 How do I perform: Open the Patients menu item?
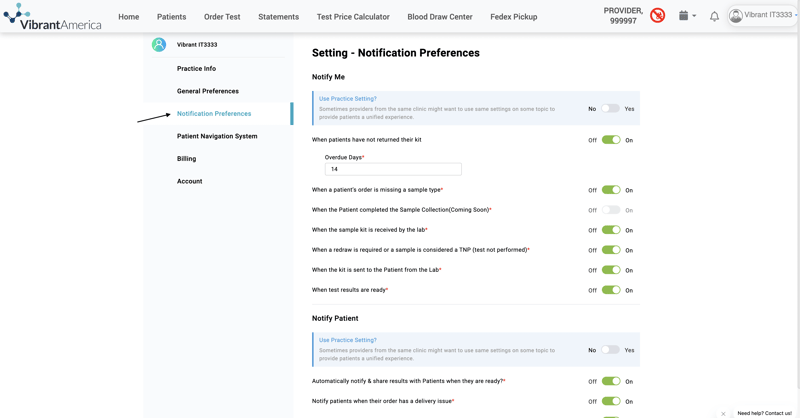click(x=171, y=17)
